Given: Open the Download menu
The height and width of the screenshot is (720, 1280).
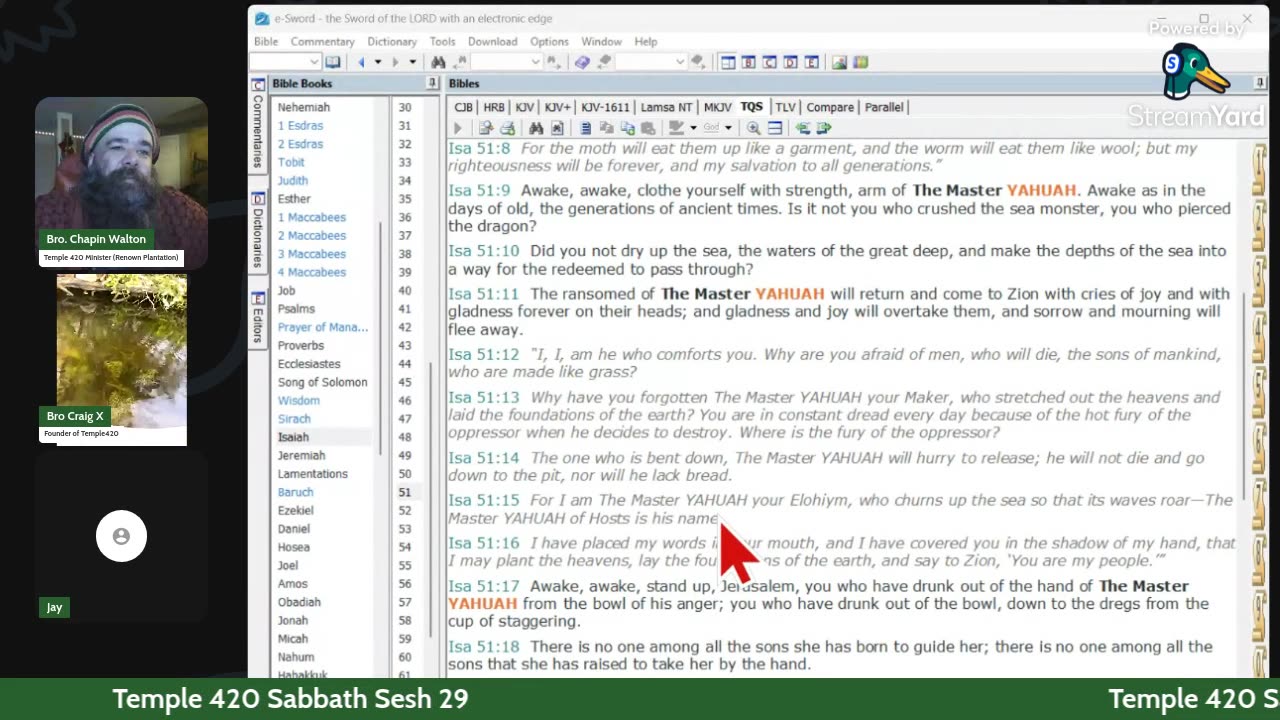Looking at the screenshot, I should coord(492,42).
